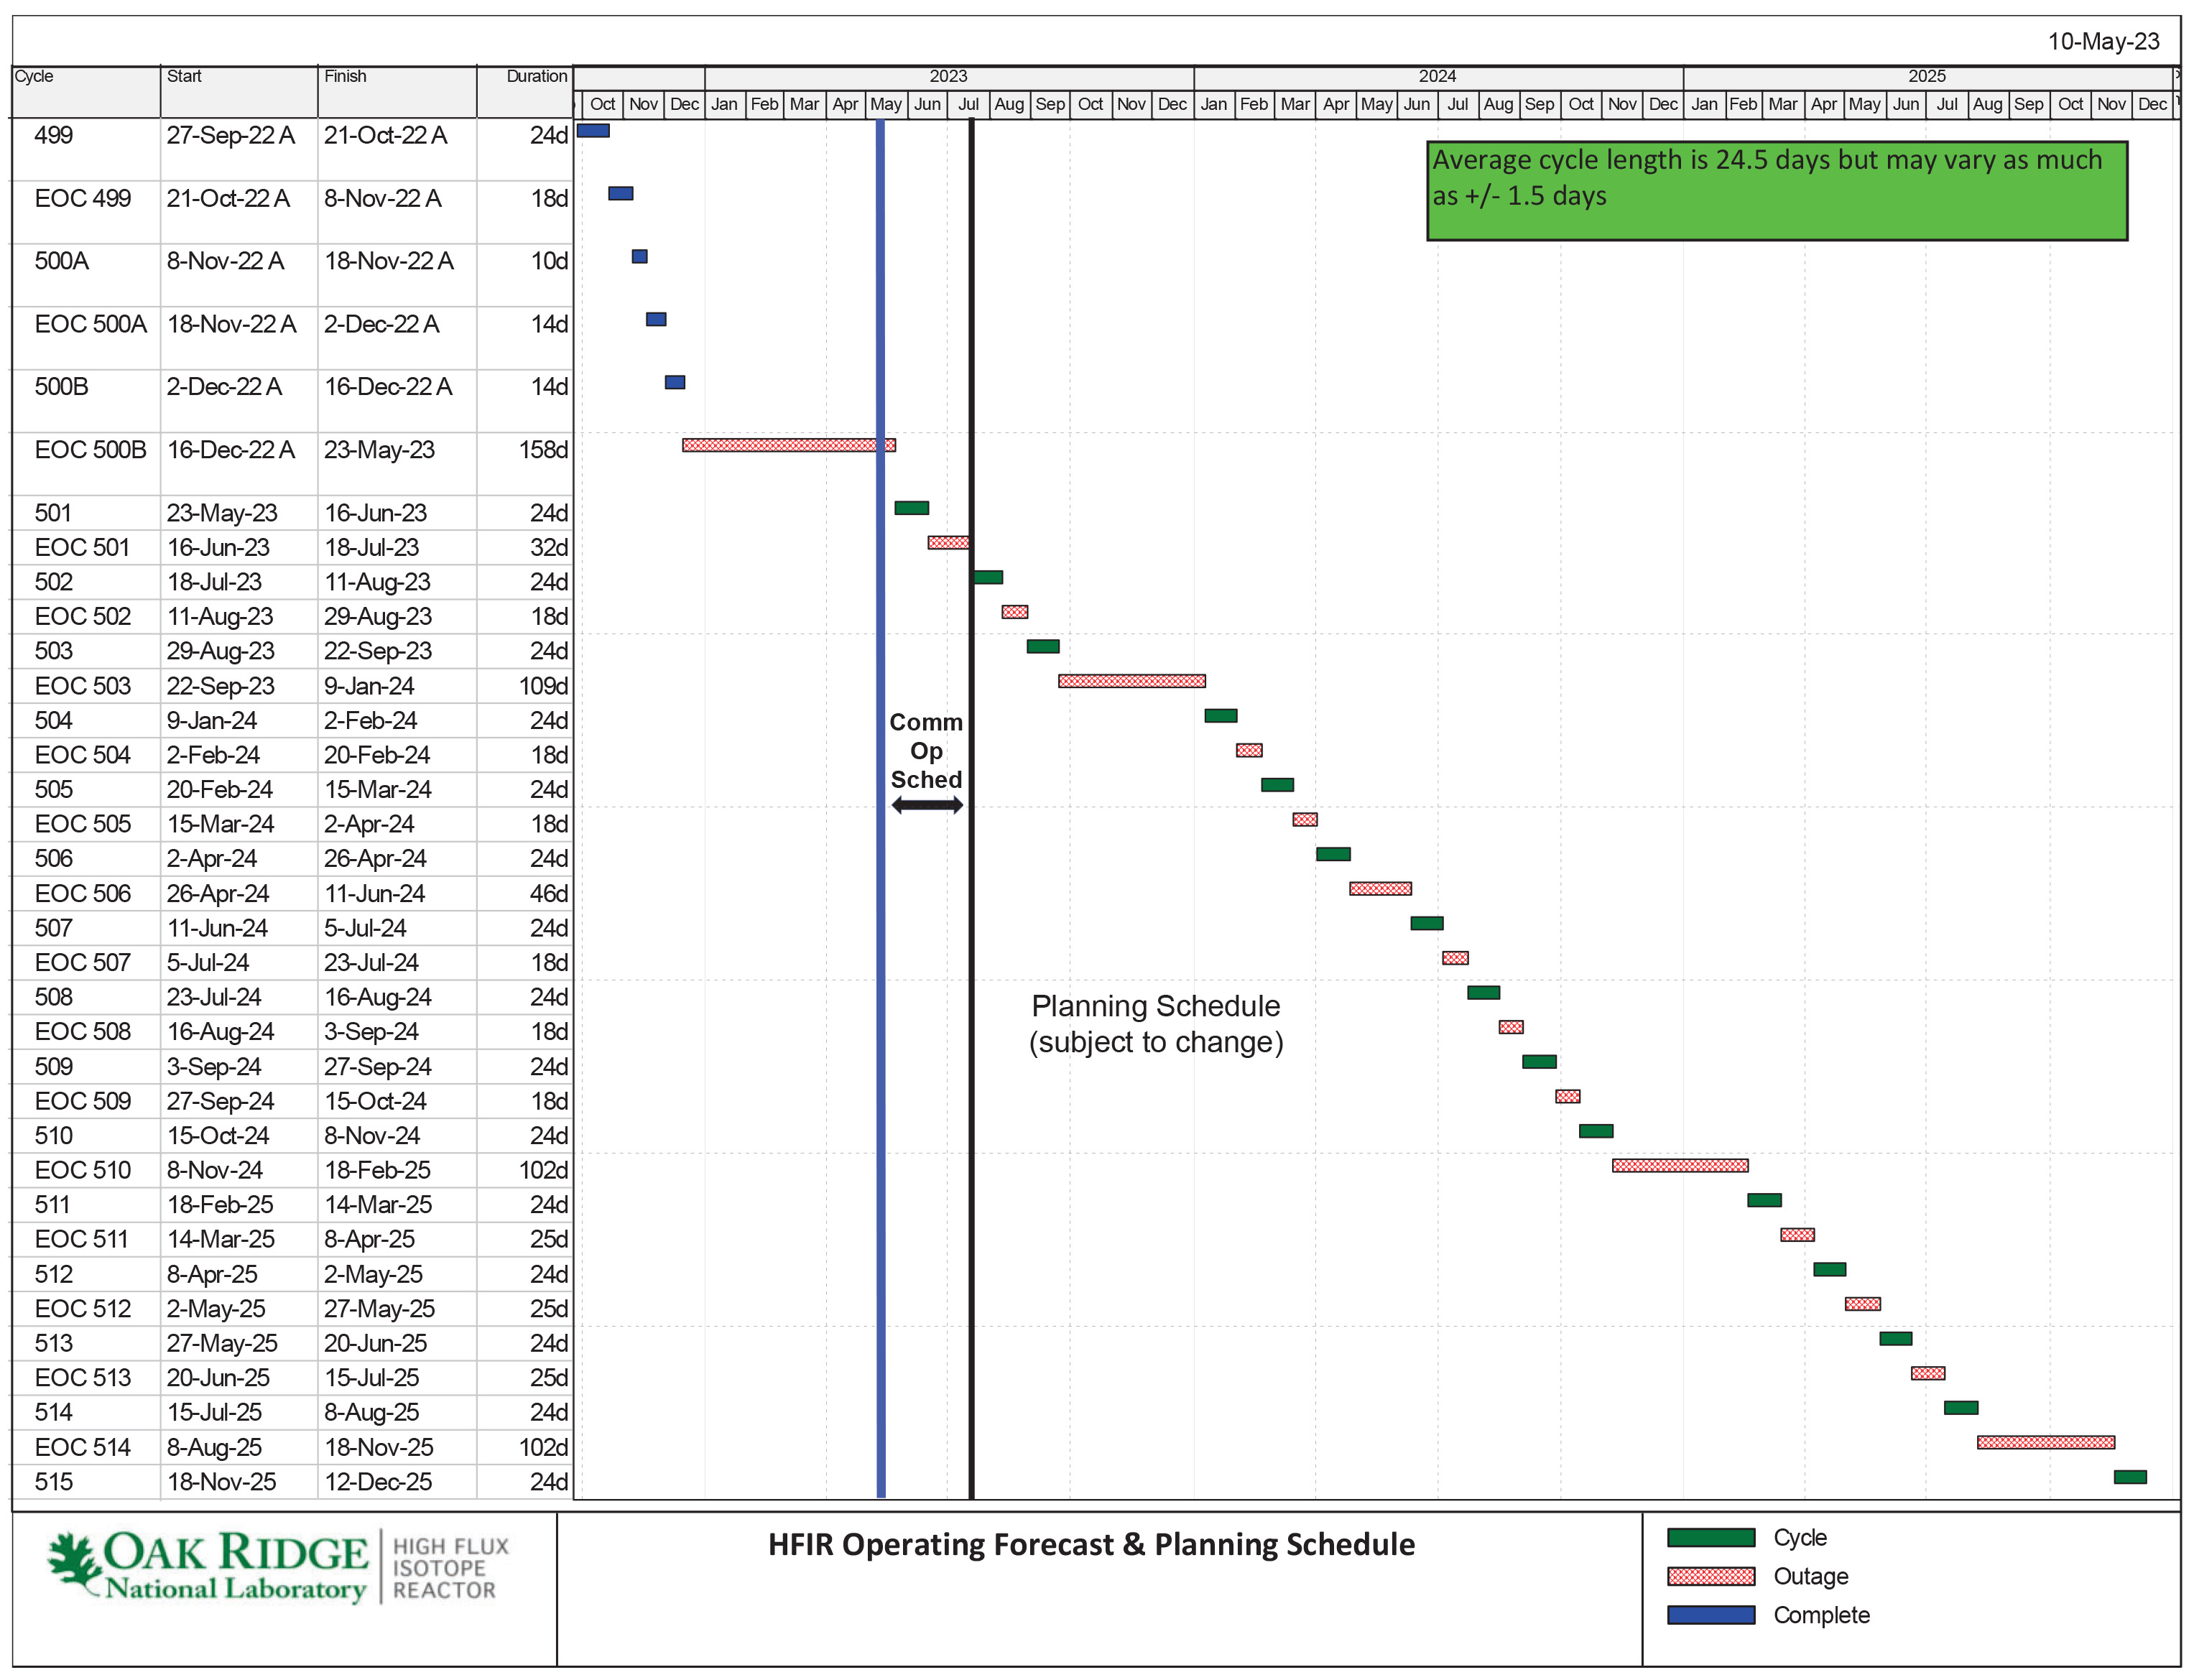This screenshot has width=2199, height=1680.
Task: Click the green average cycle length note
Action: pos(1777,191)
